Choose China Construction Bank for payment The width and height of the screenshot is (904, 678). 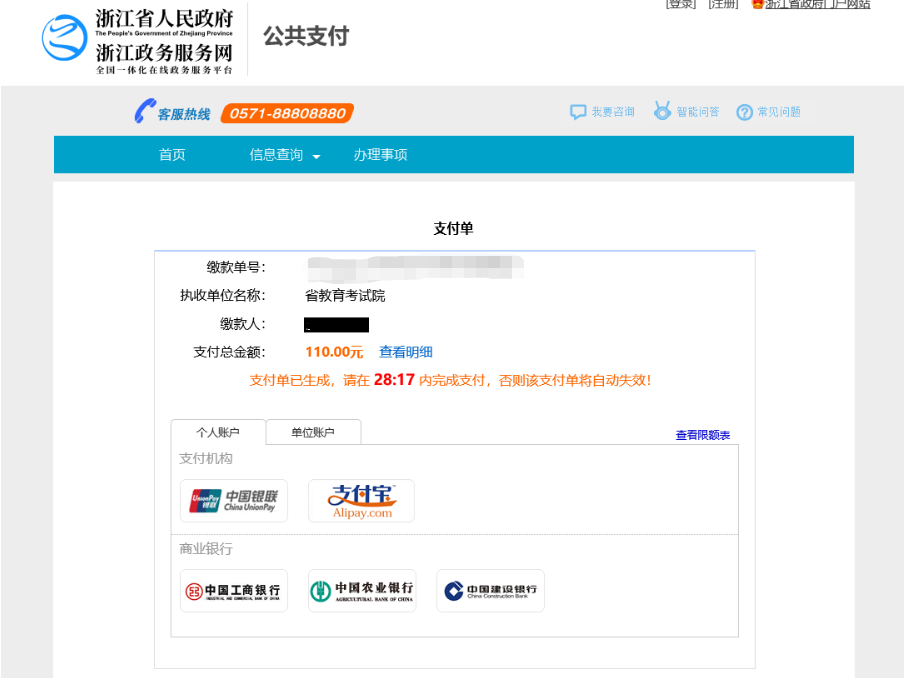click(x=490, y=591)
